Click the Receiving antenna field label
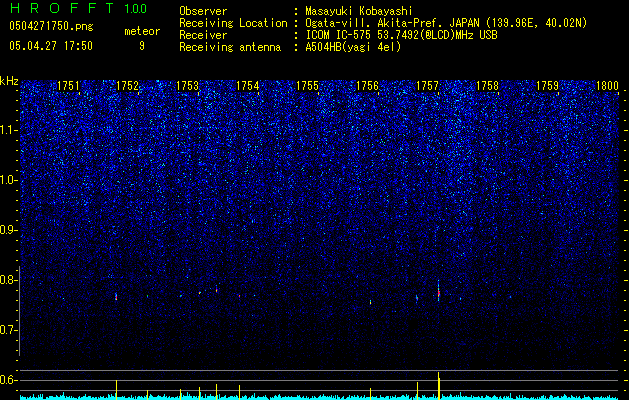Viewport: 629px width, 400px height. click(230, 47)
